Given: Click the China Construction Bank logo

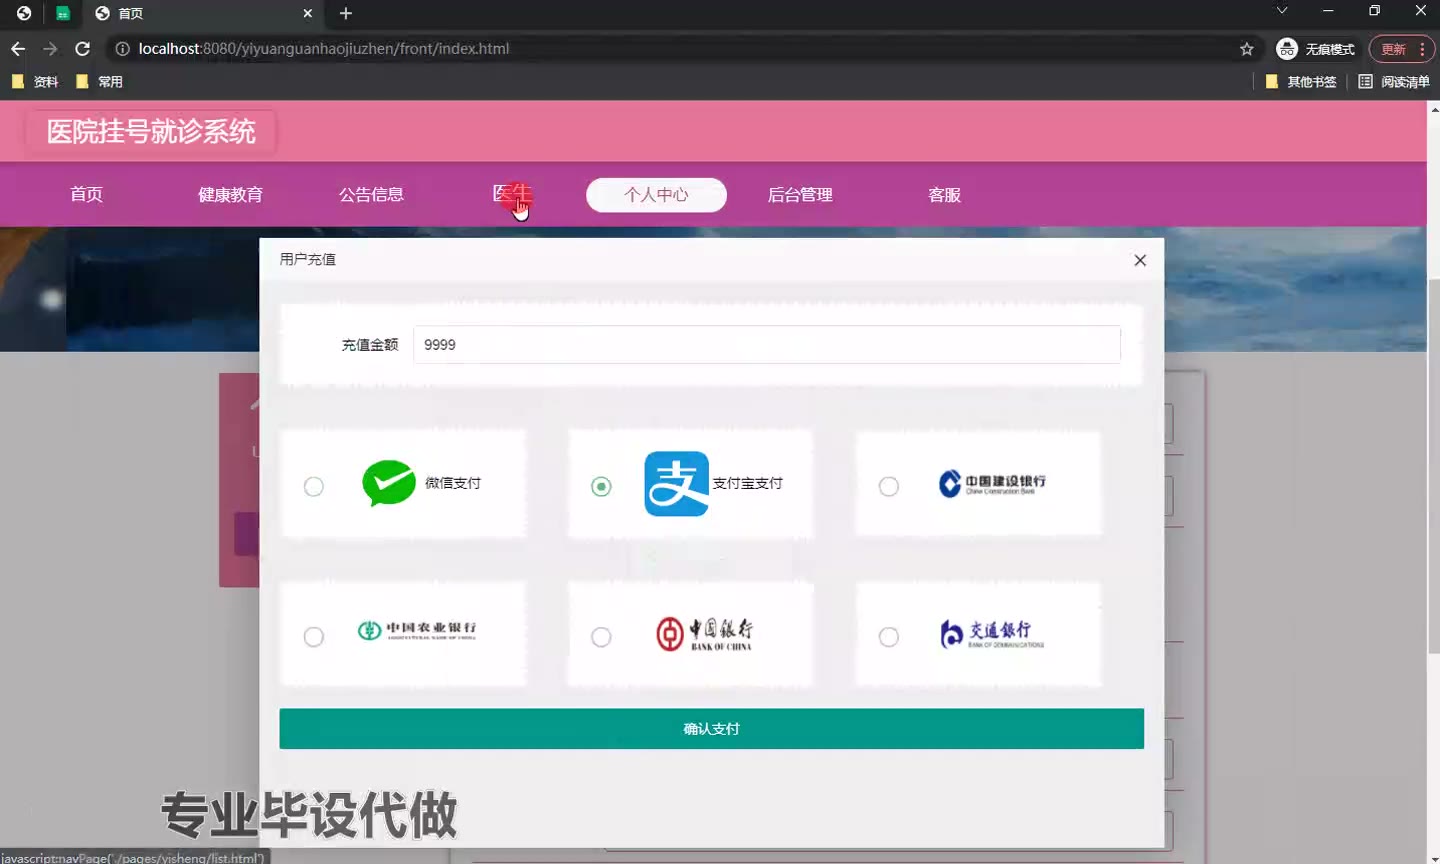Looking at the screenshot, I should point(992,484).
